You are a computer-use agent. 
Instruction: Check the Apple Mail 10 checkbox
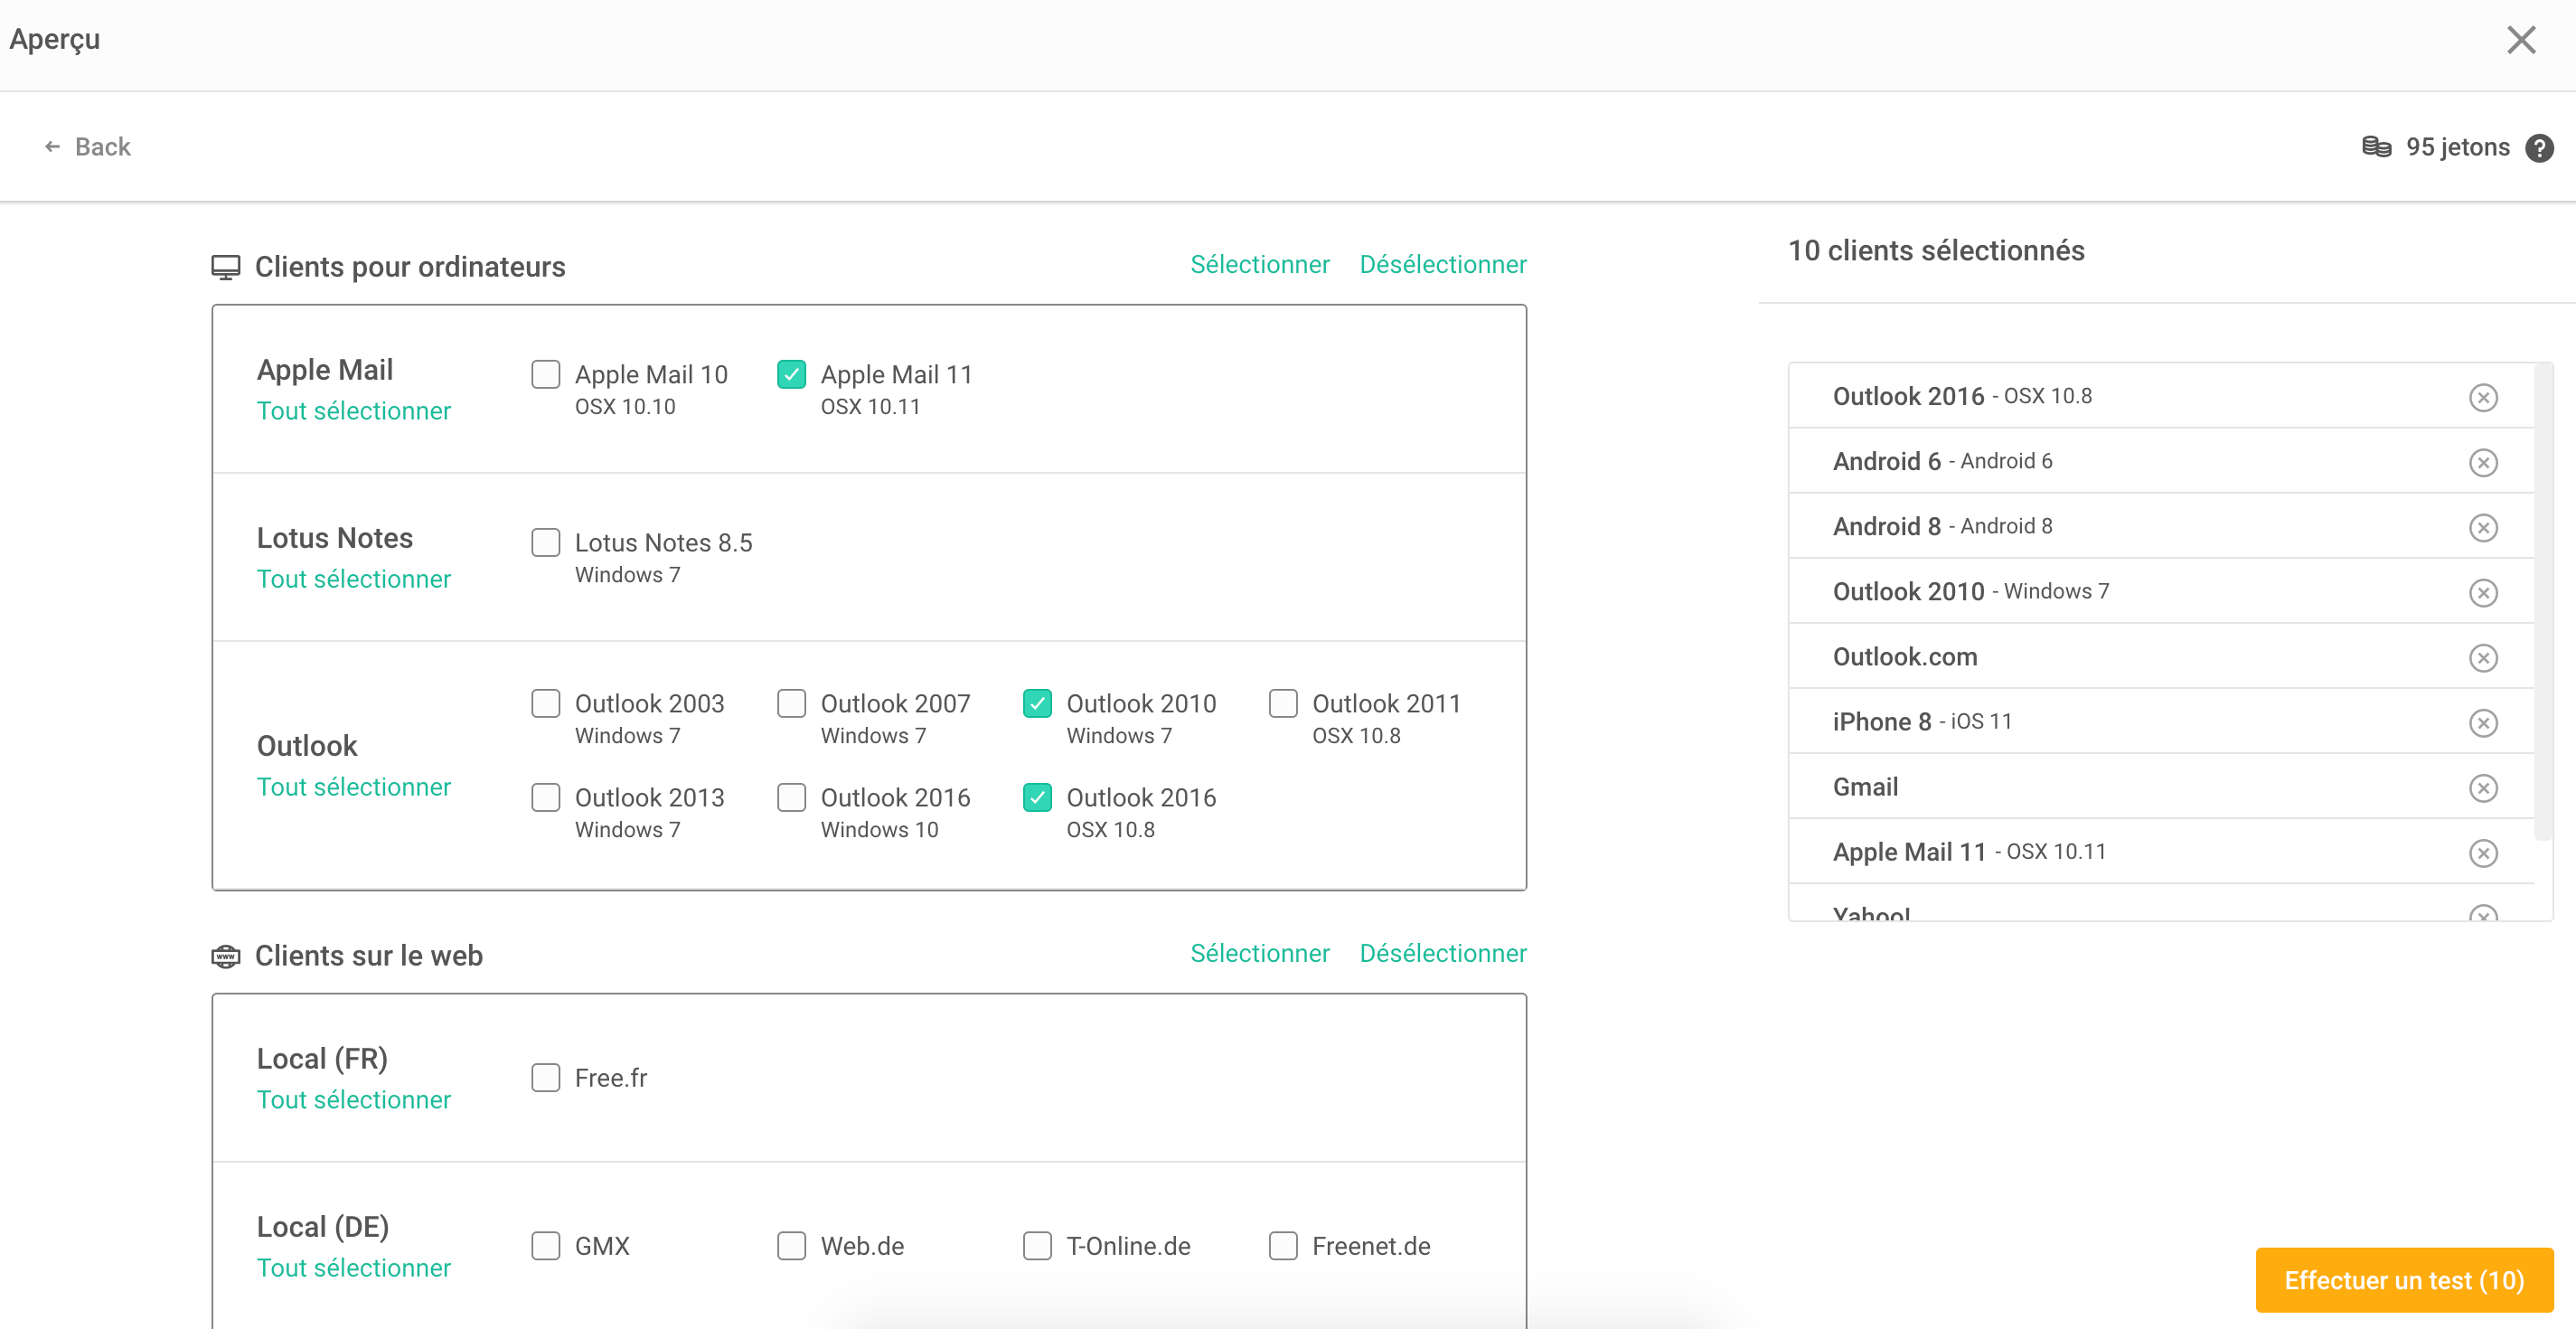pos(545,374)
